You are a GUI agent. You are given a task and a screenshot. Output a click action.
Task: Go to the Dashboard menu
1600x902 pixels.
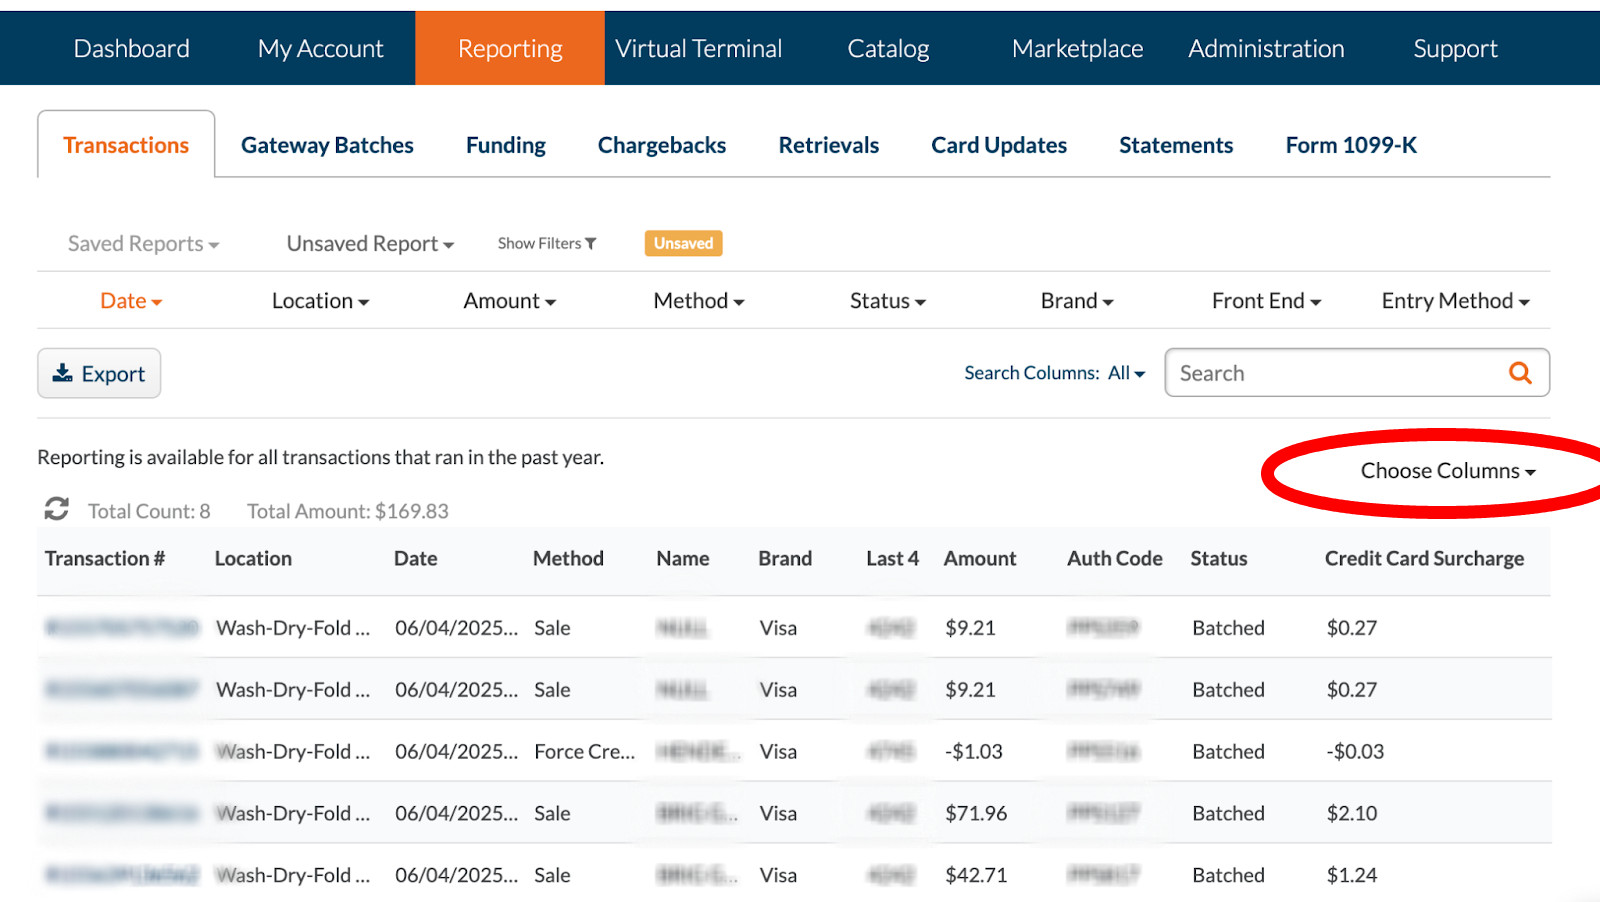click(132, 48)
